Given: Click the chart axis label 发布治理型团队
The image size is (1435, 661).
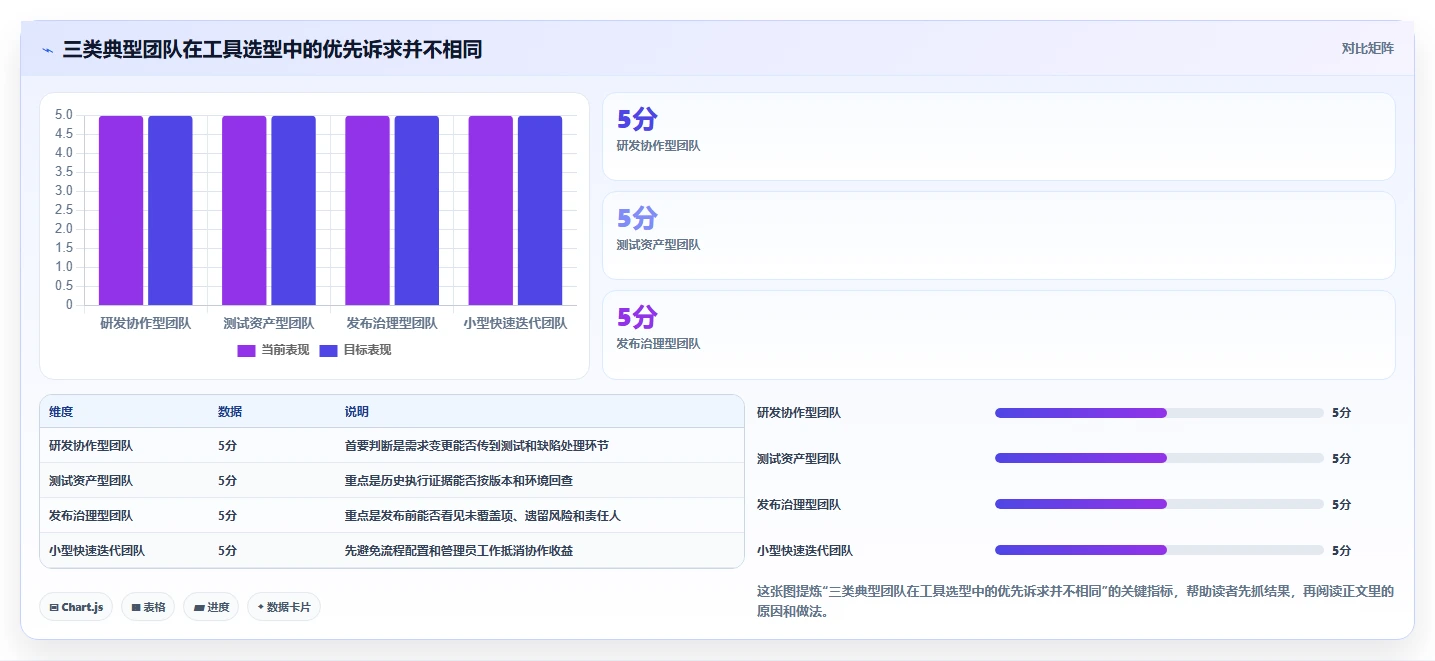Looking at the screenshot, I should [392, 323].
